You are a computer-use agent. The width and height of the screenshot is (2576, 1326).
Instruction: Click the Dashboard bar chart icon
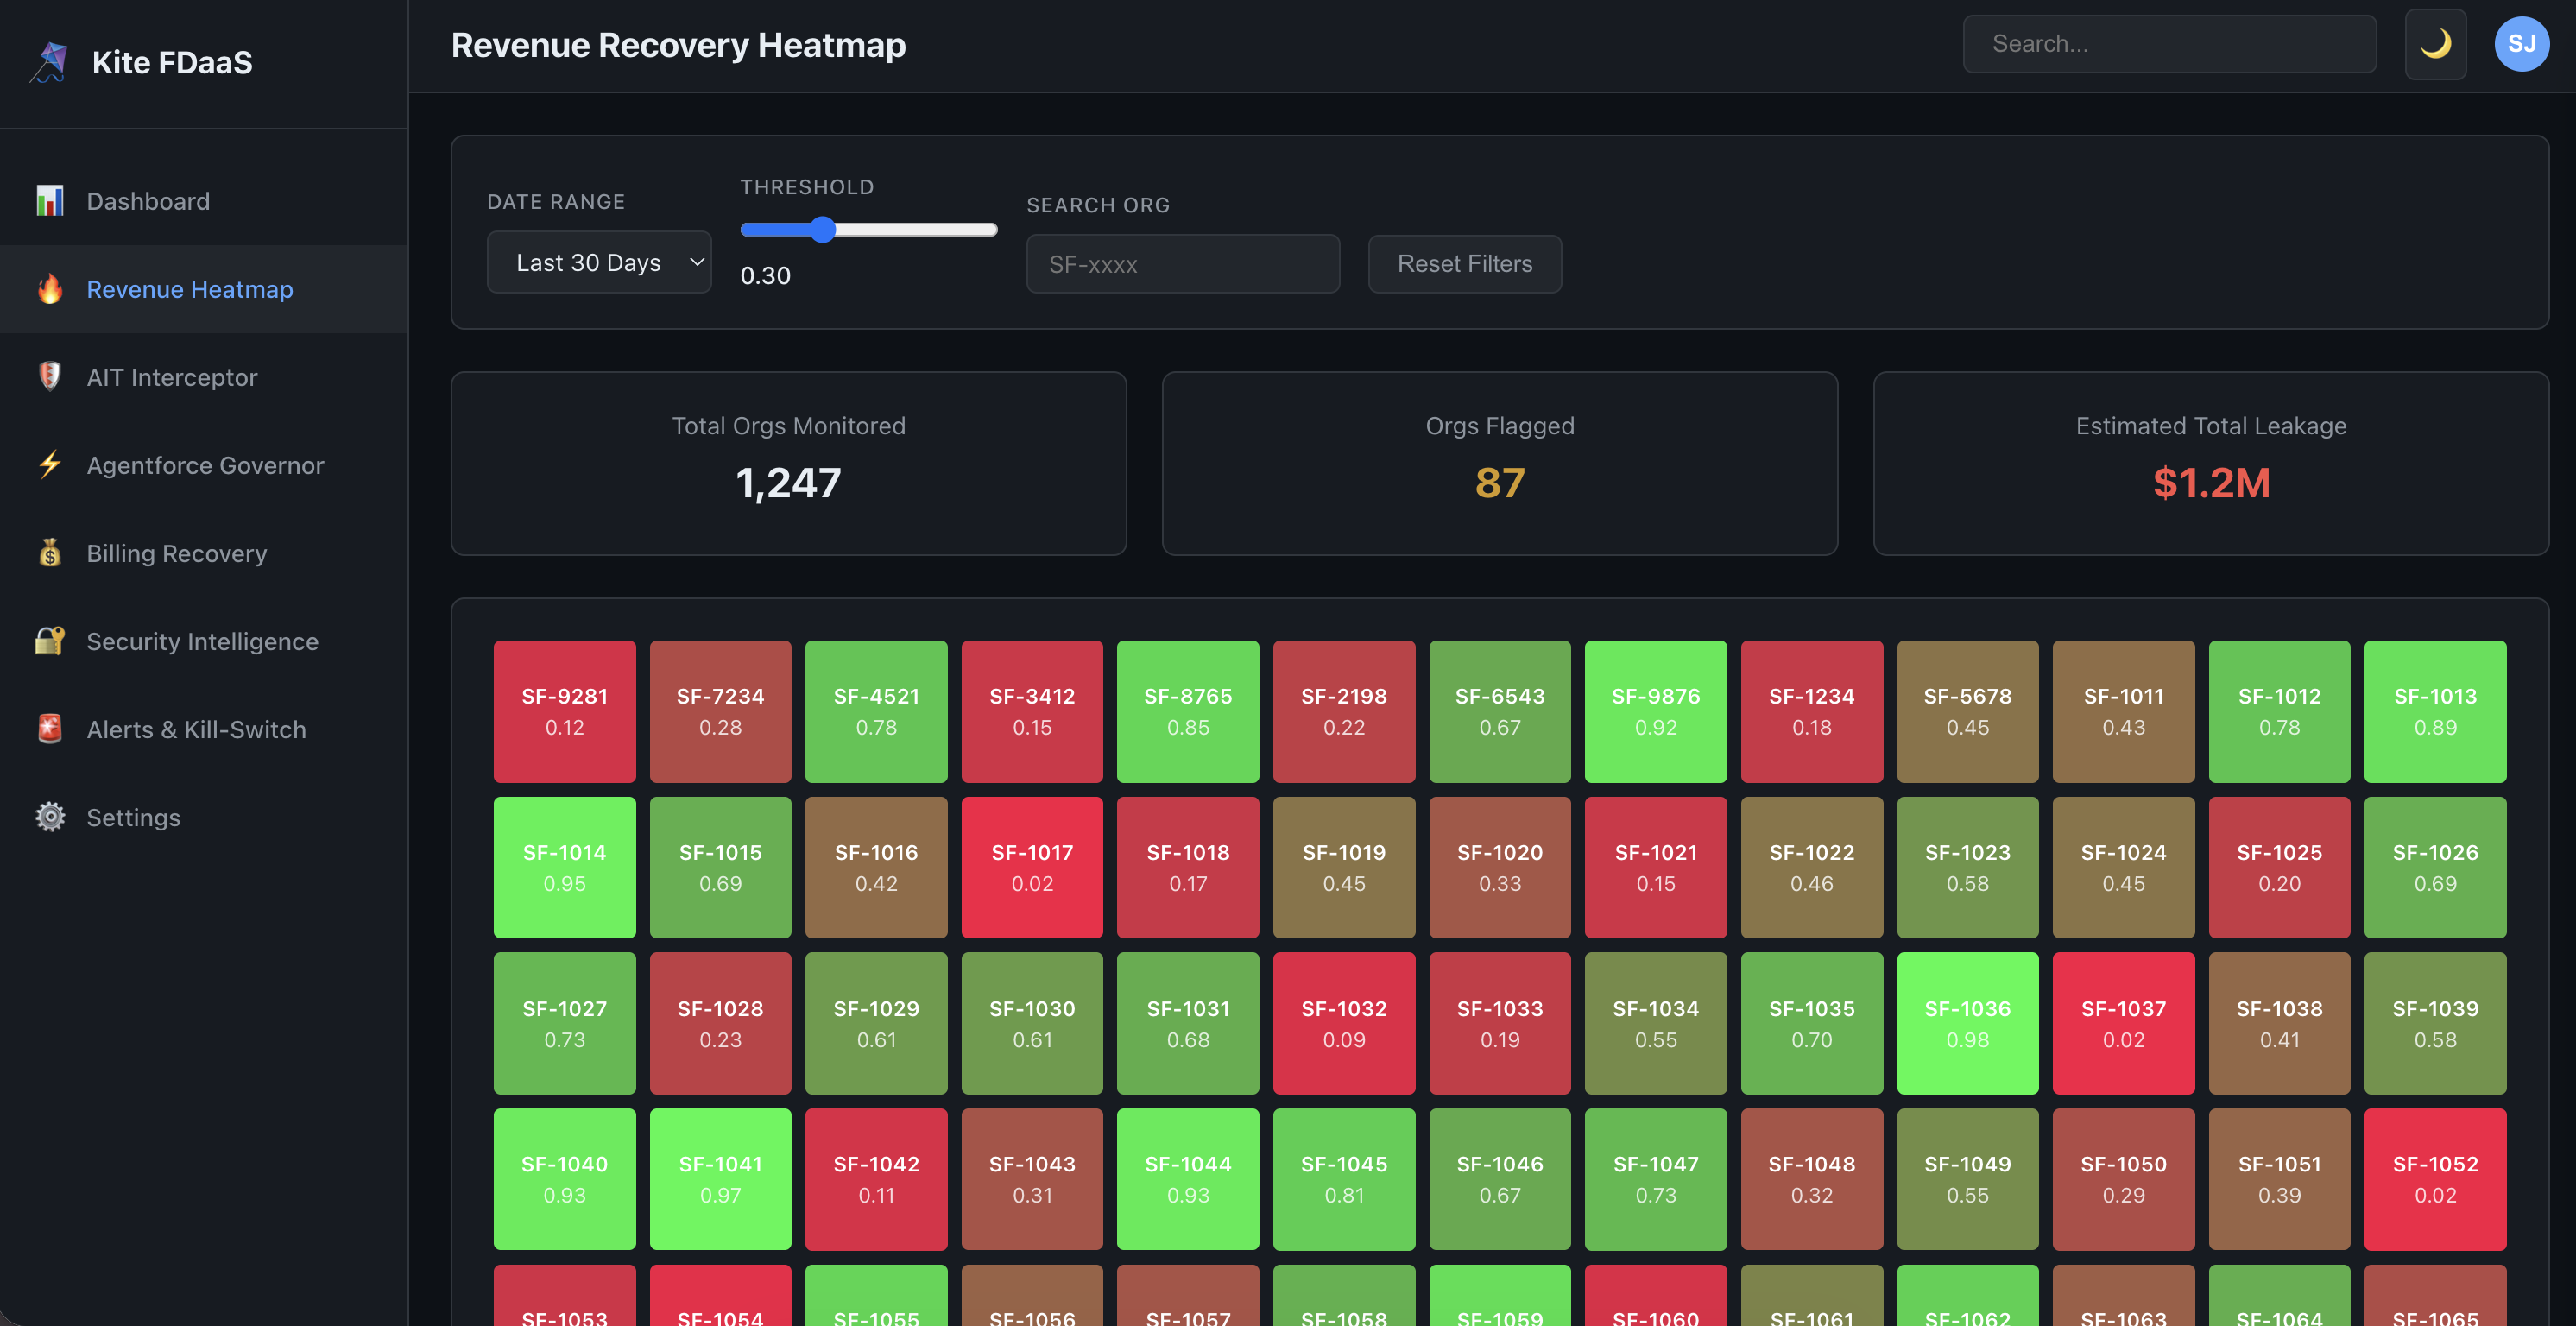coord(49,201)
